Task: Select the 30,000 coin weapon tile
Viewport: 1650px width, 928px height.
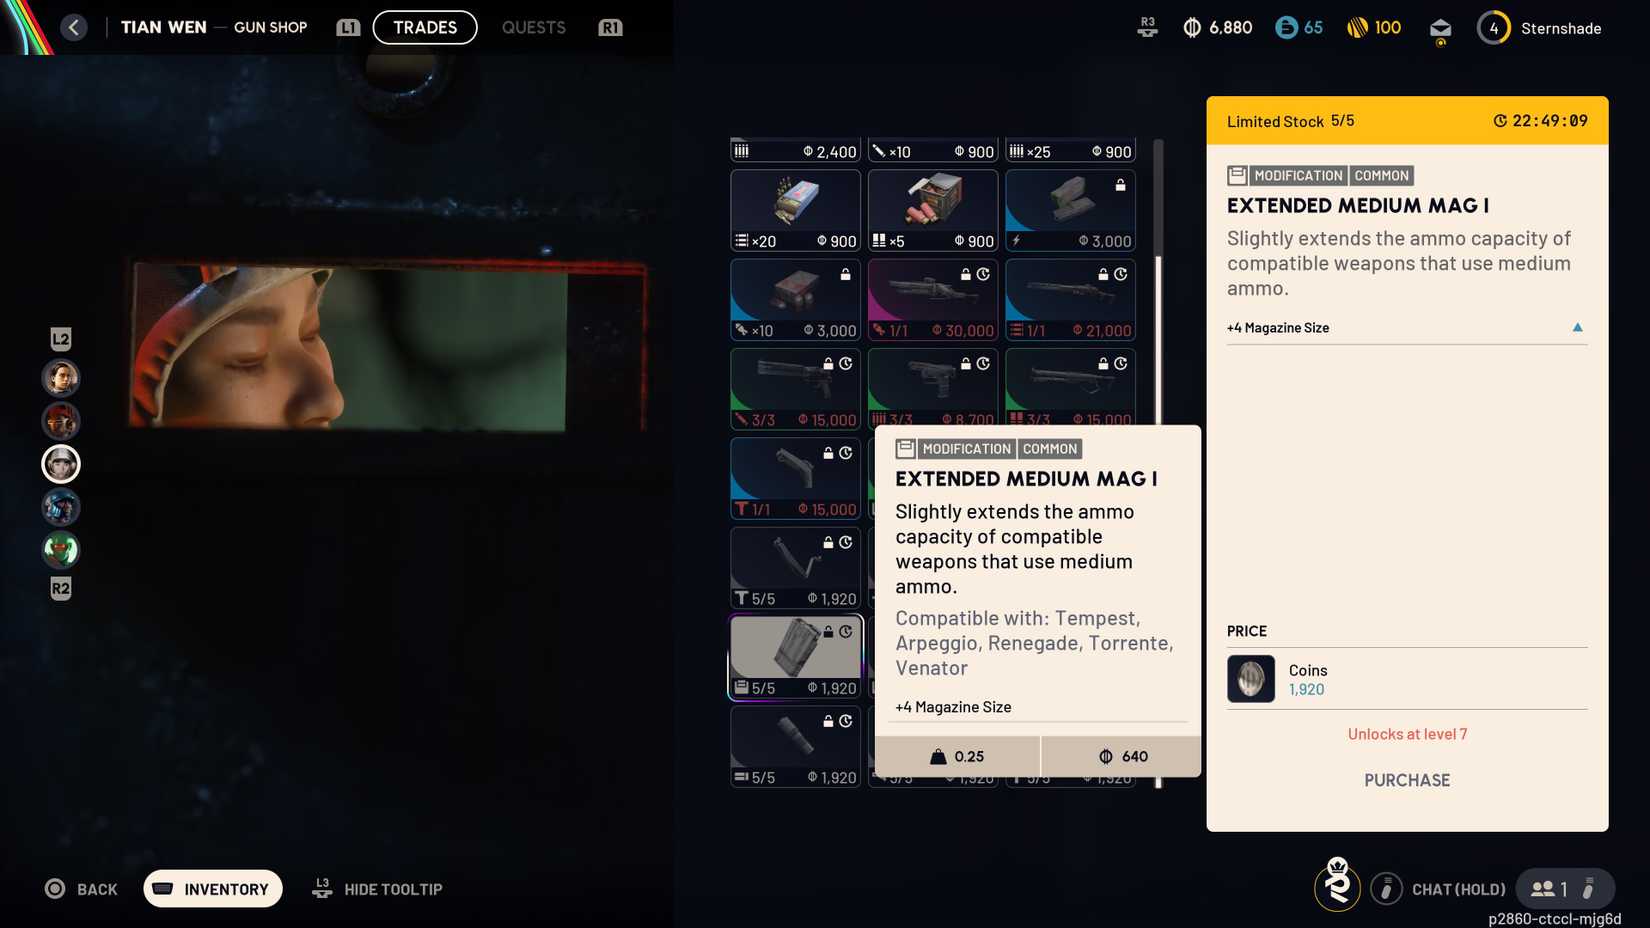Action: (x=932, y=299)
